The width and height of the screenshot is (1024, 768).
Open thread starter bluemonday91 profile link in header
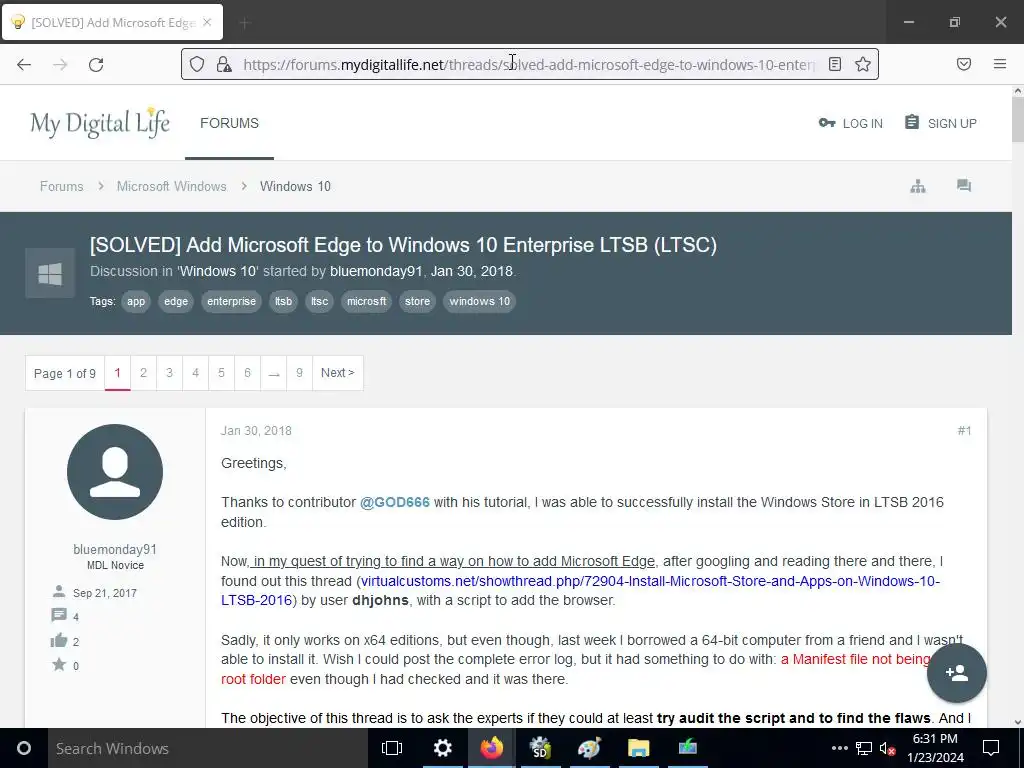pos(376,271)
